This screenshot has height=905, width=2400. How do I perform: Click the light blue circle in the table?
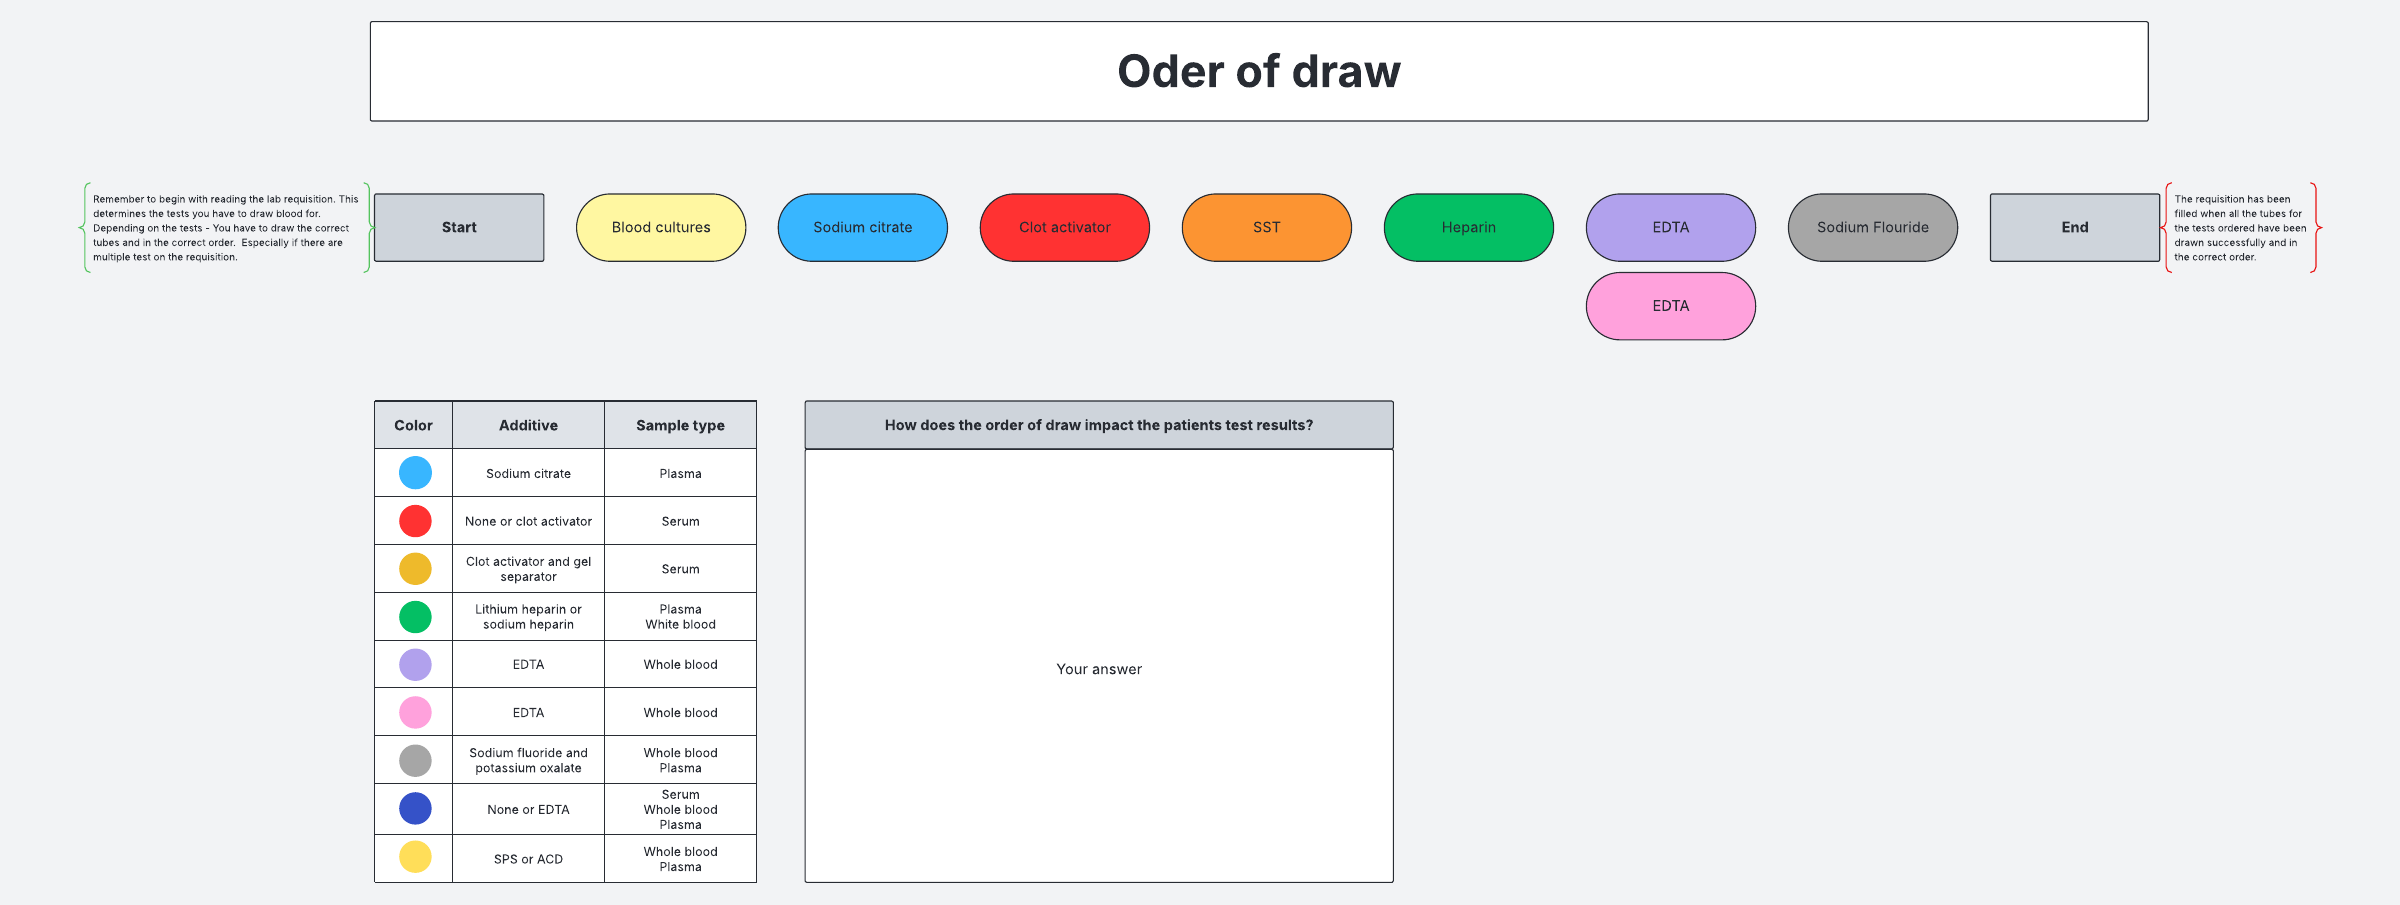(415, 473)
